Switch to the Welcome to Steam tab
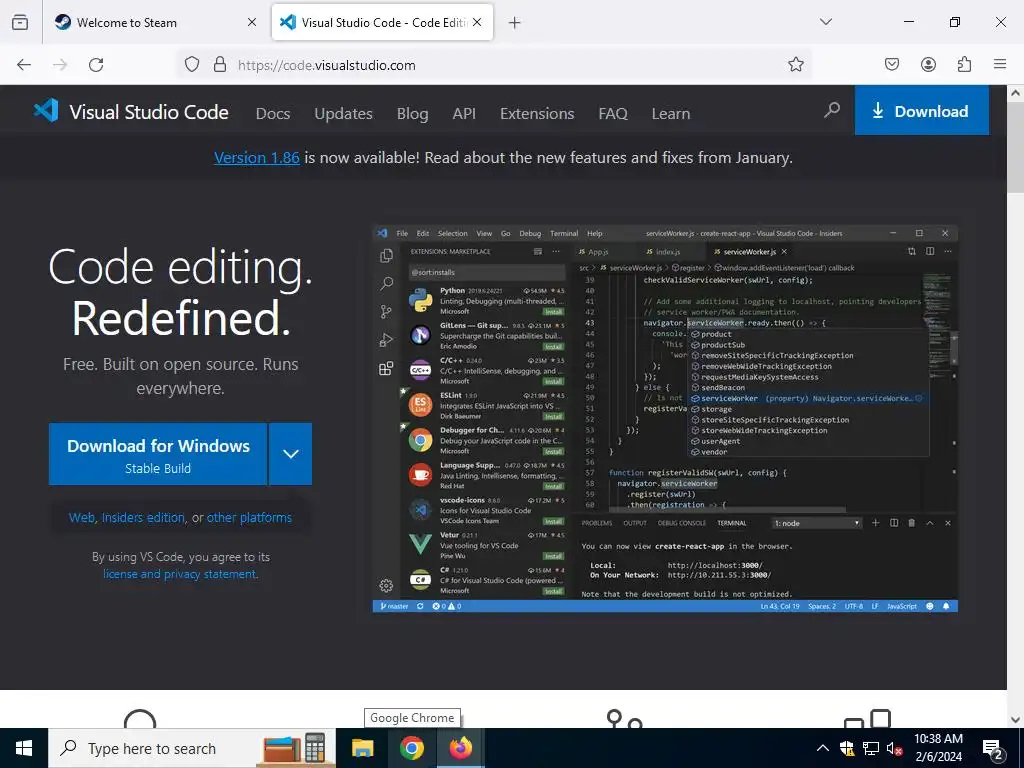1024x768 pixels. [155, 22]
